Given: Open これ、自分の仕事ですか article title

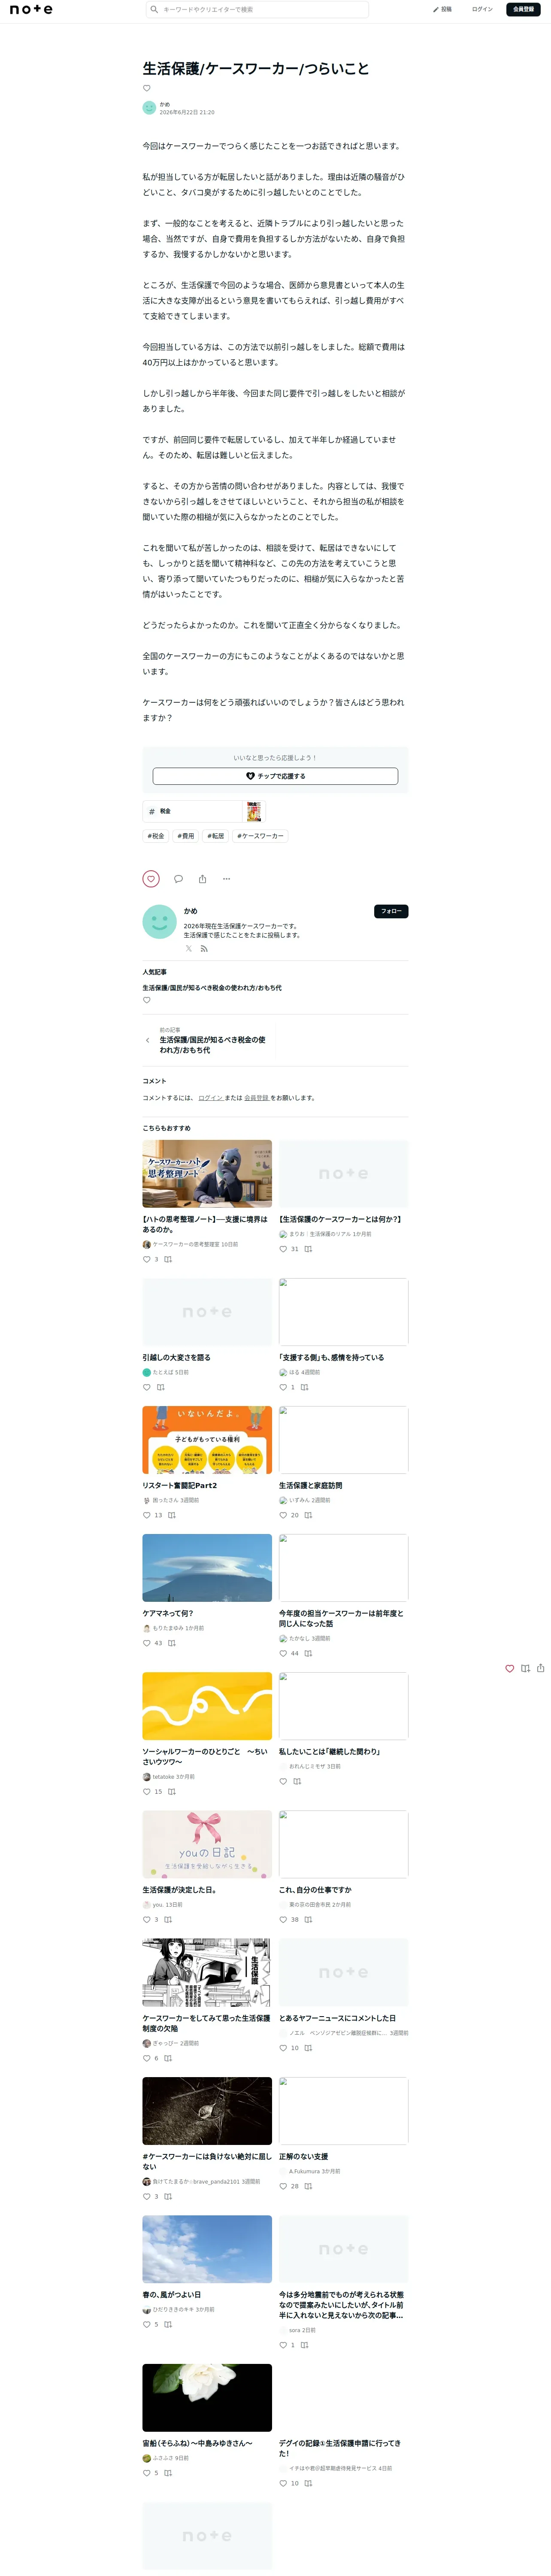Looking at the screenshot, I should click(x=315, y=1890).
